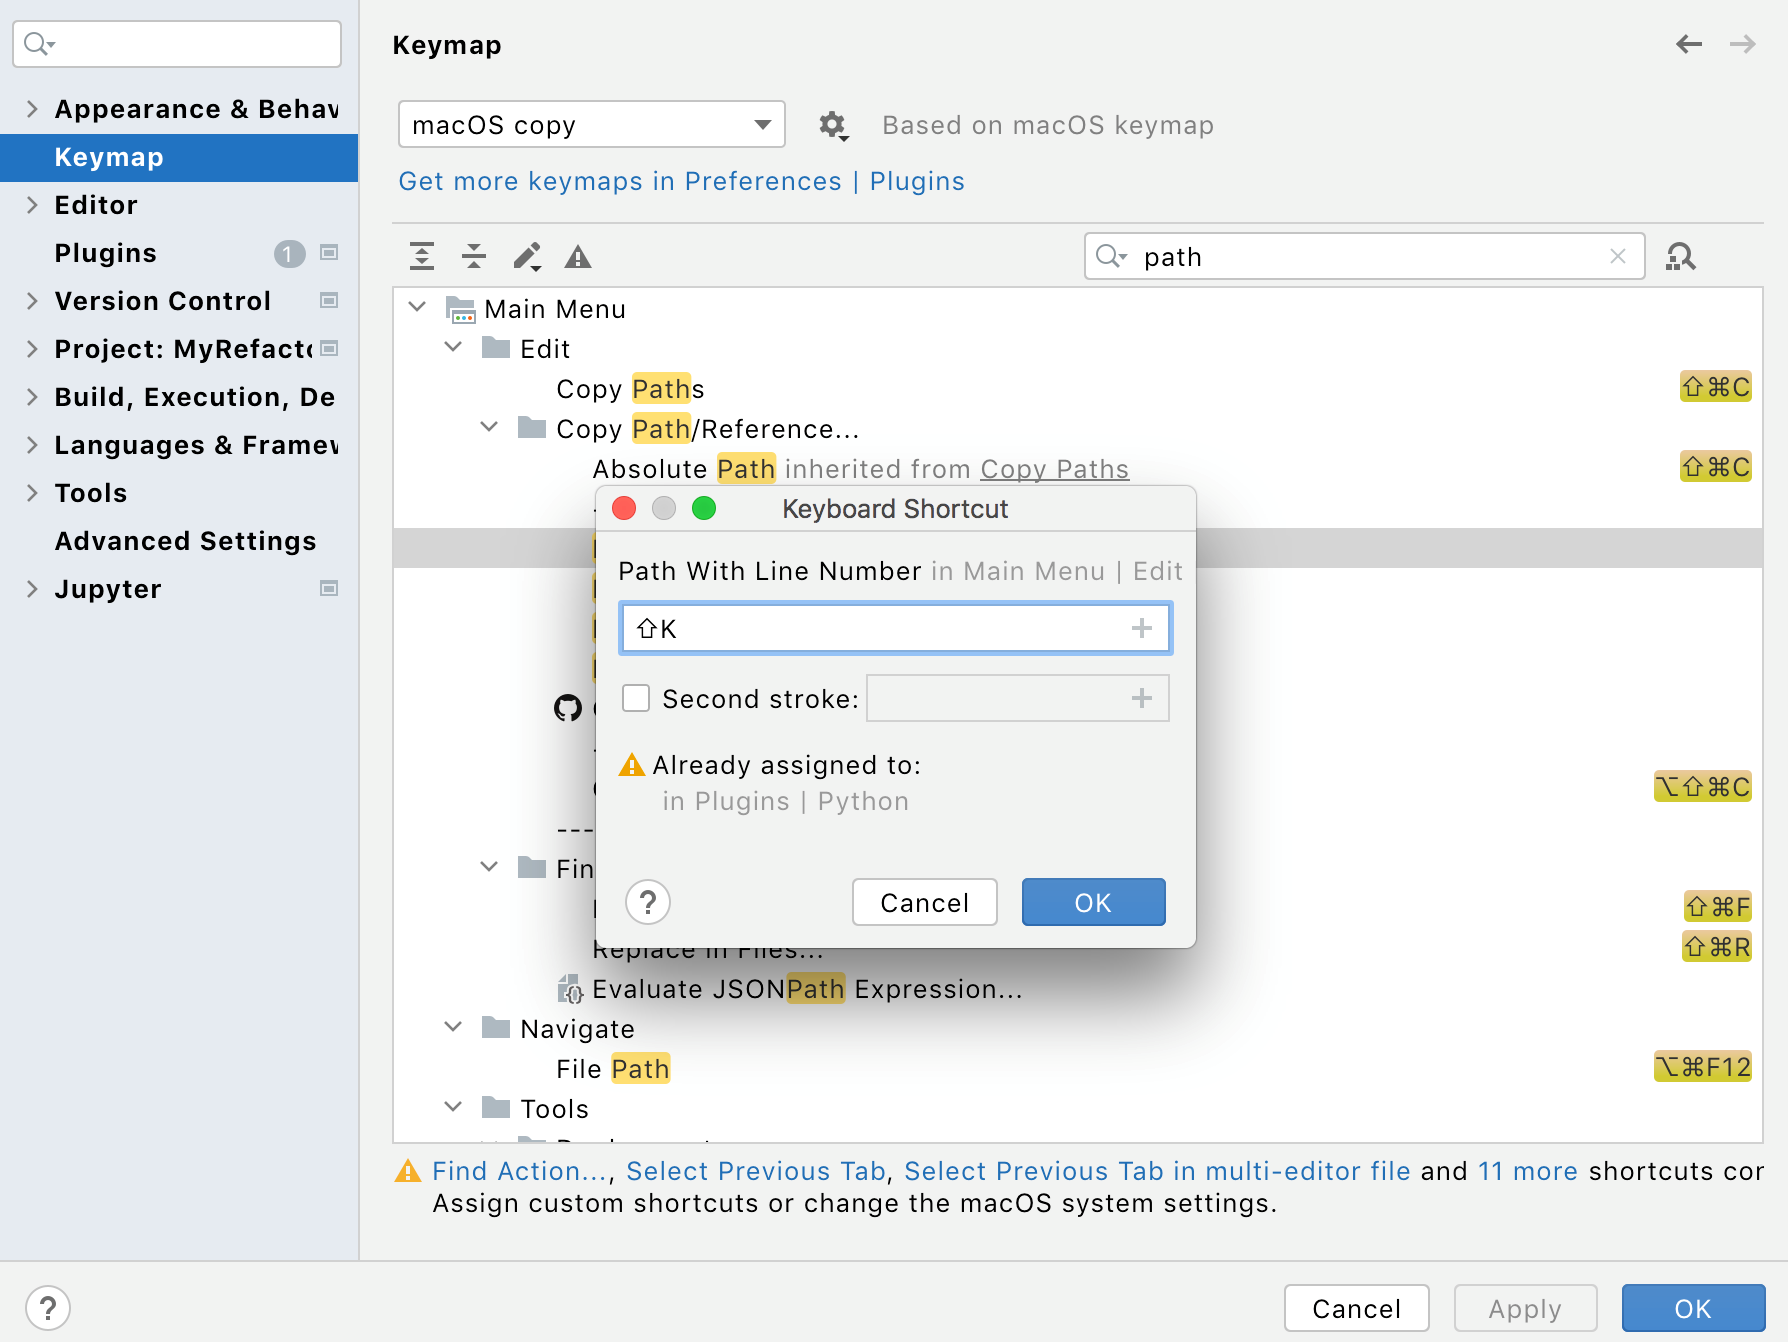Collapse the Edit tree node

(x=454, y=347)
